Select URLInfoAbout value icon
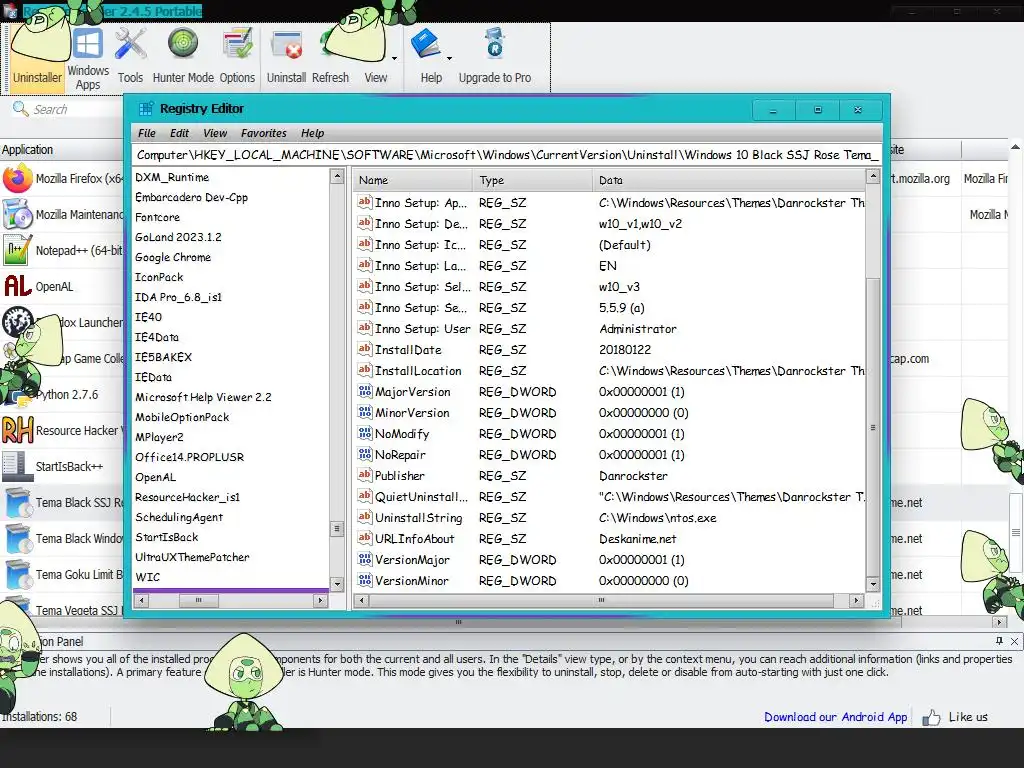This screenshot has height=768, width=1024. point(365,538)
